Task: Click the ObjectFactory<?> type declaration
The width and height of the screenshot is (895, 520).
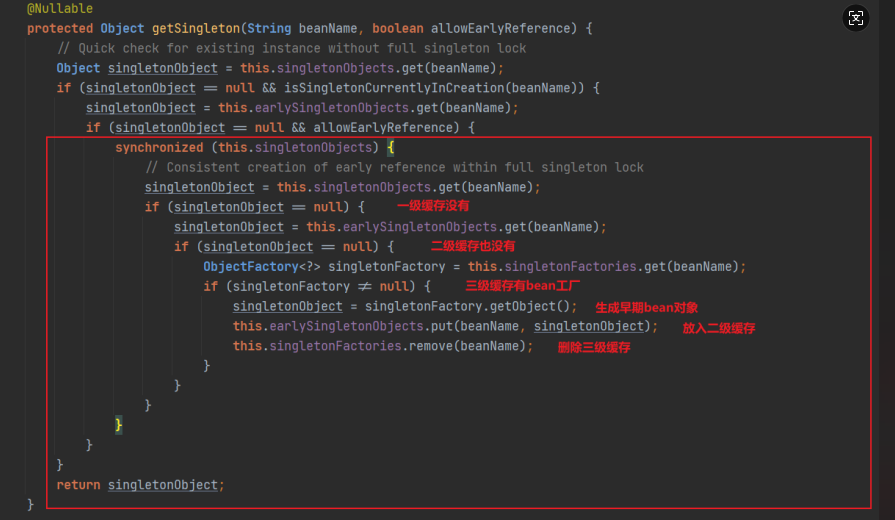Action: click(x=262, y=267)
